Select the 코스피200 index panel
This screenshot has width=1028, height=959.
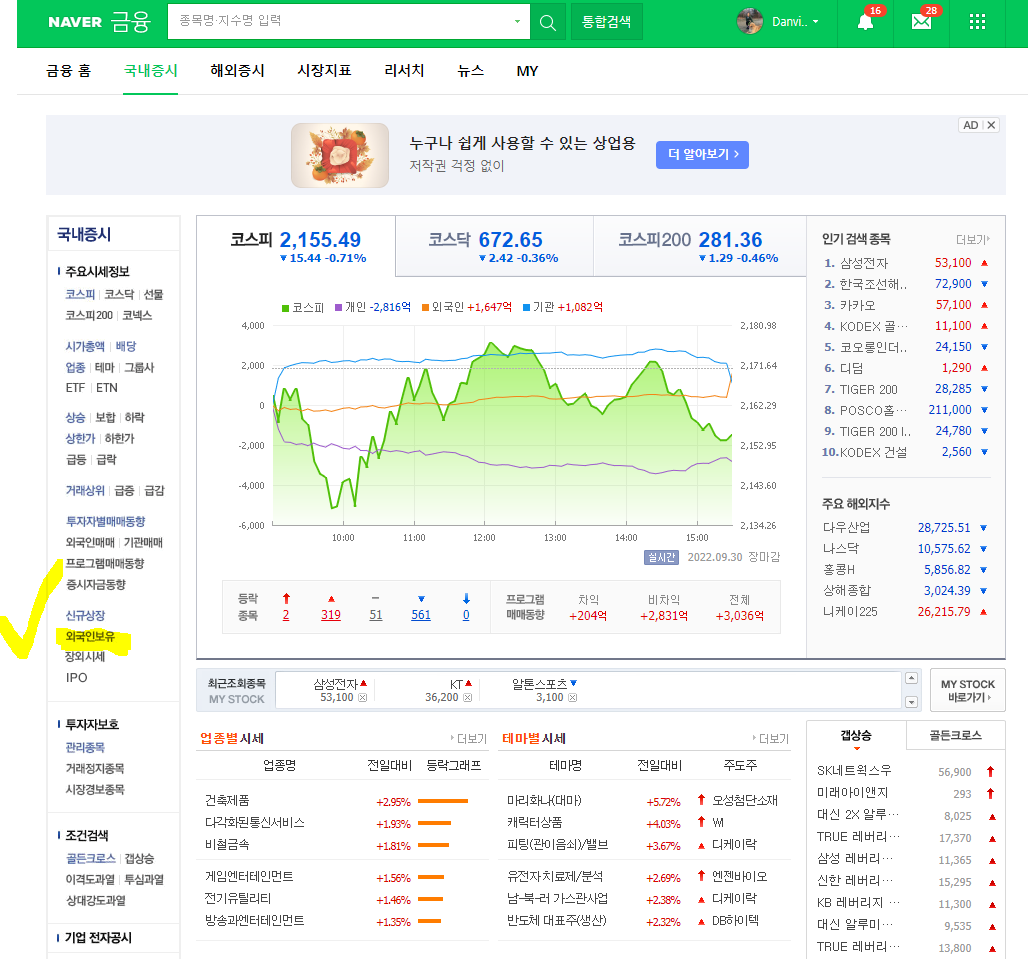(x=699, y=246)
